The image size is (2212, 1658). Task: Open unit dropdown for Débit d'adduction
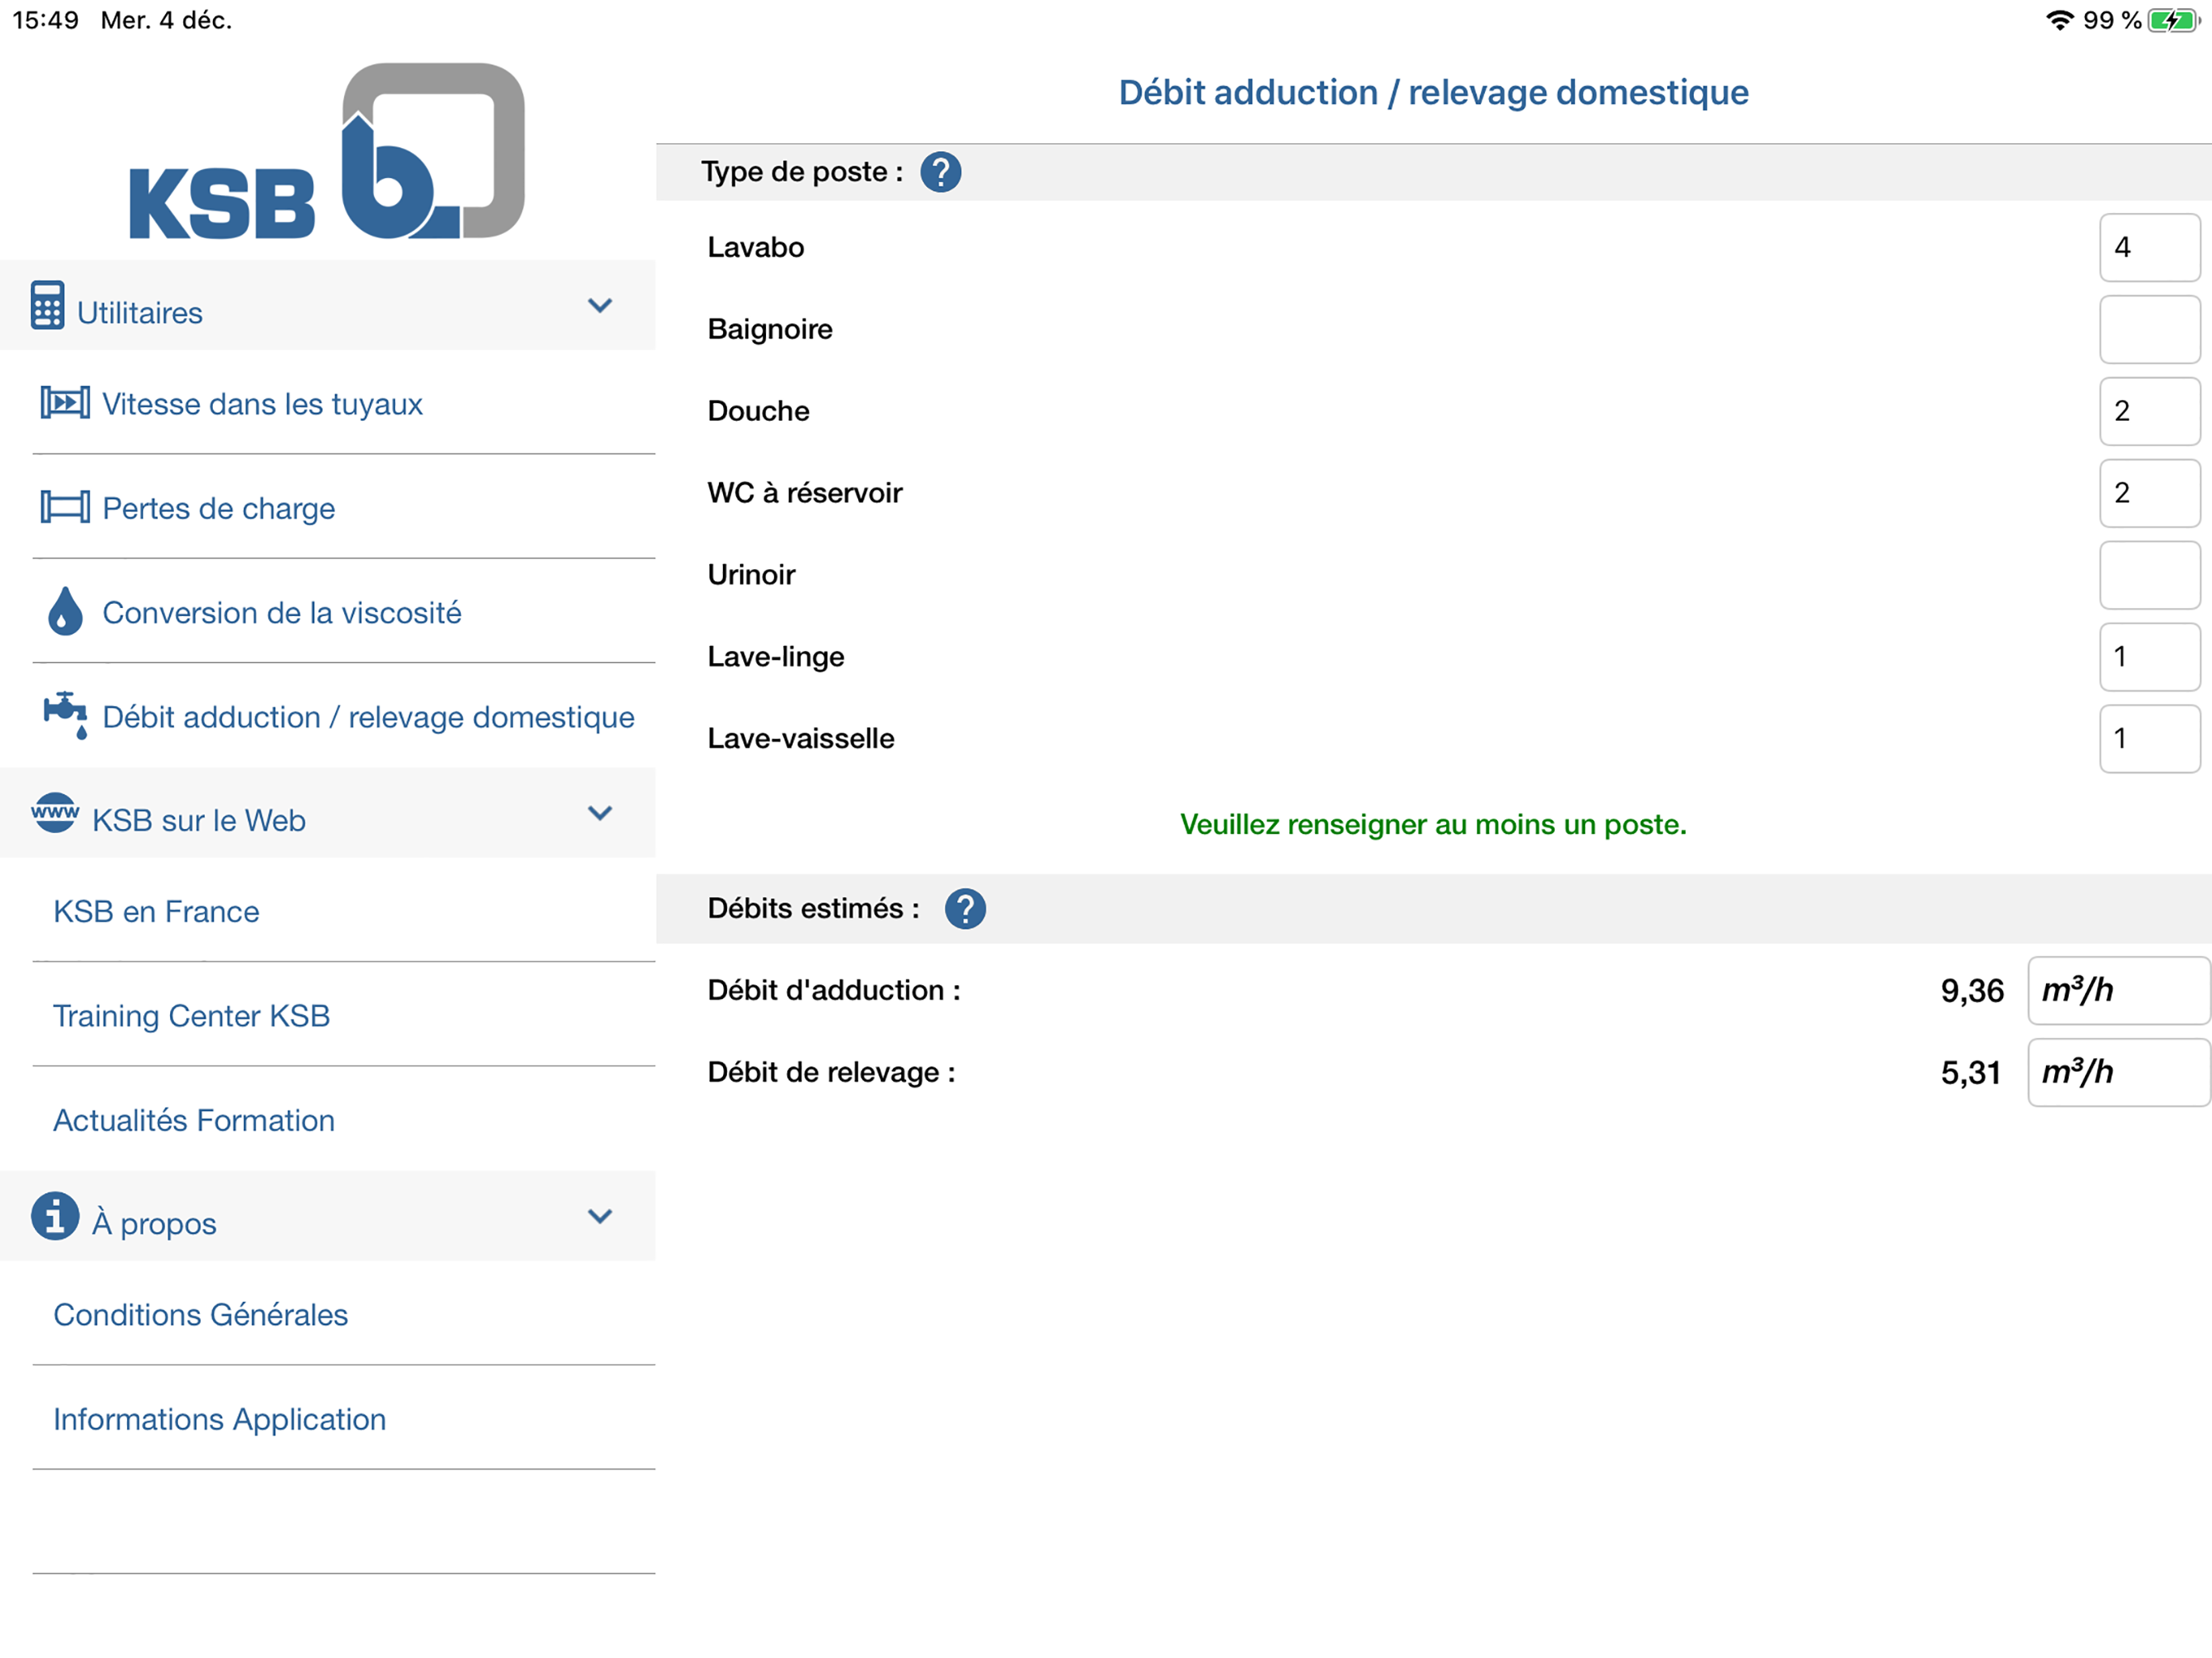point(2119,991)
